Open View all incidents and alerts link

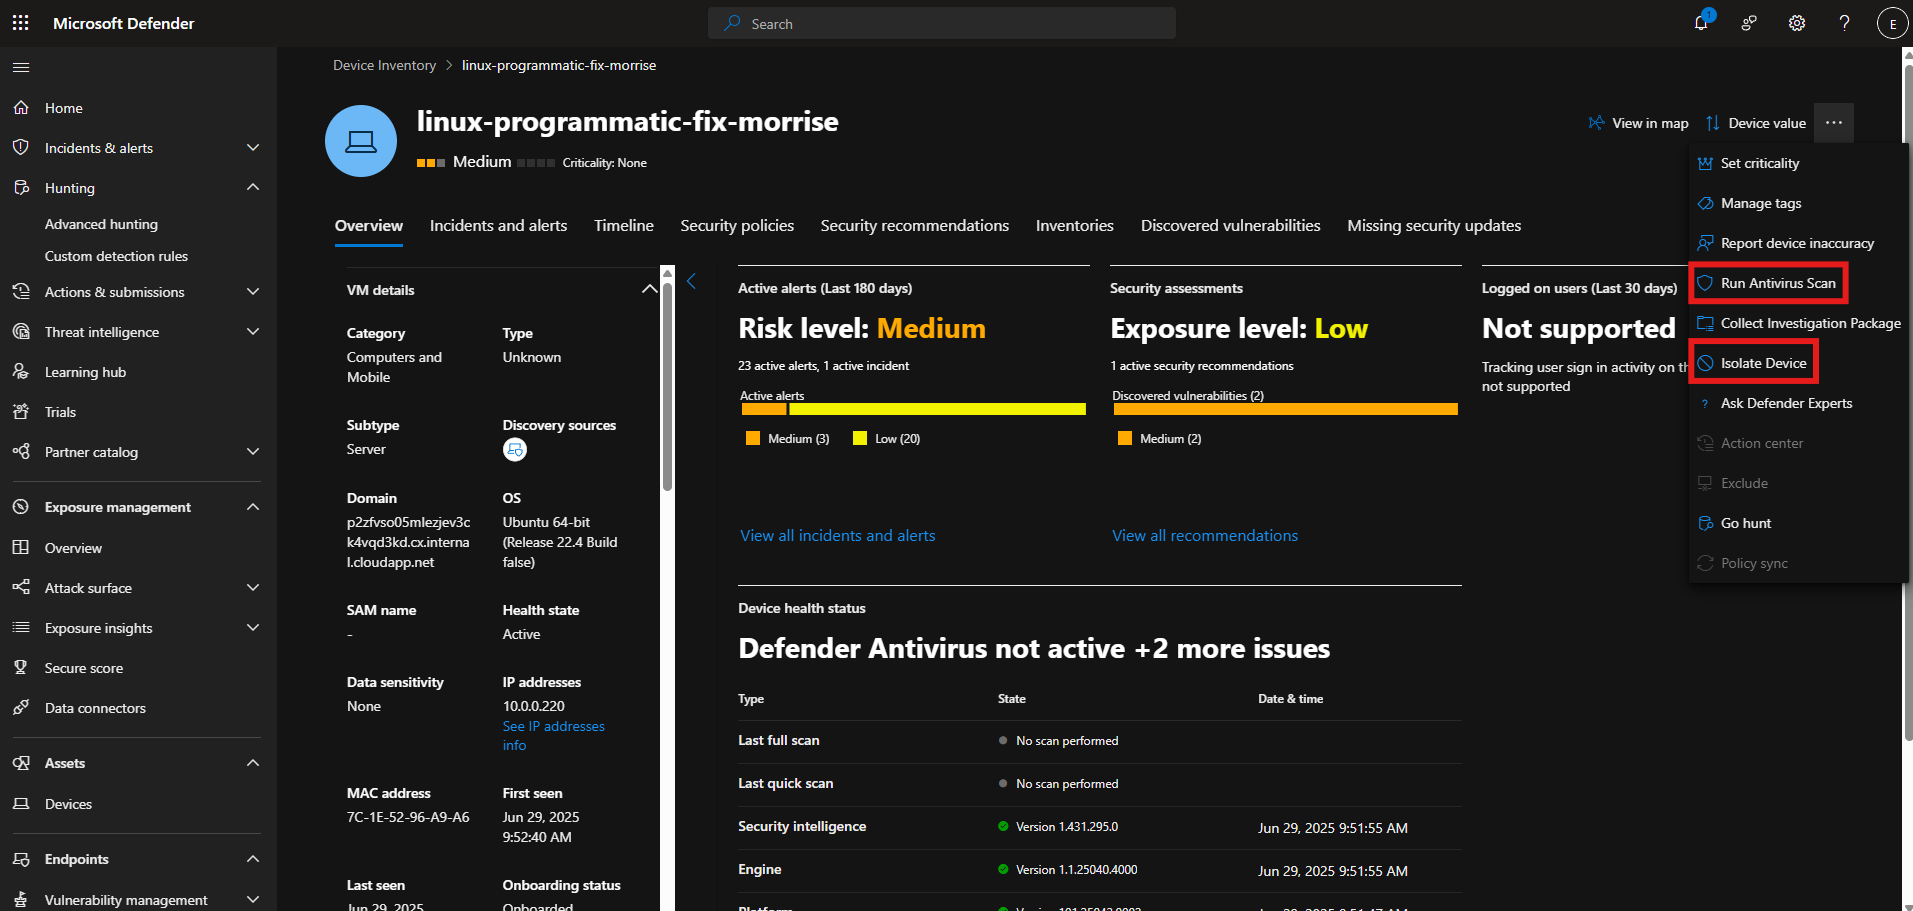point(838,536)
